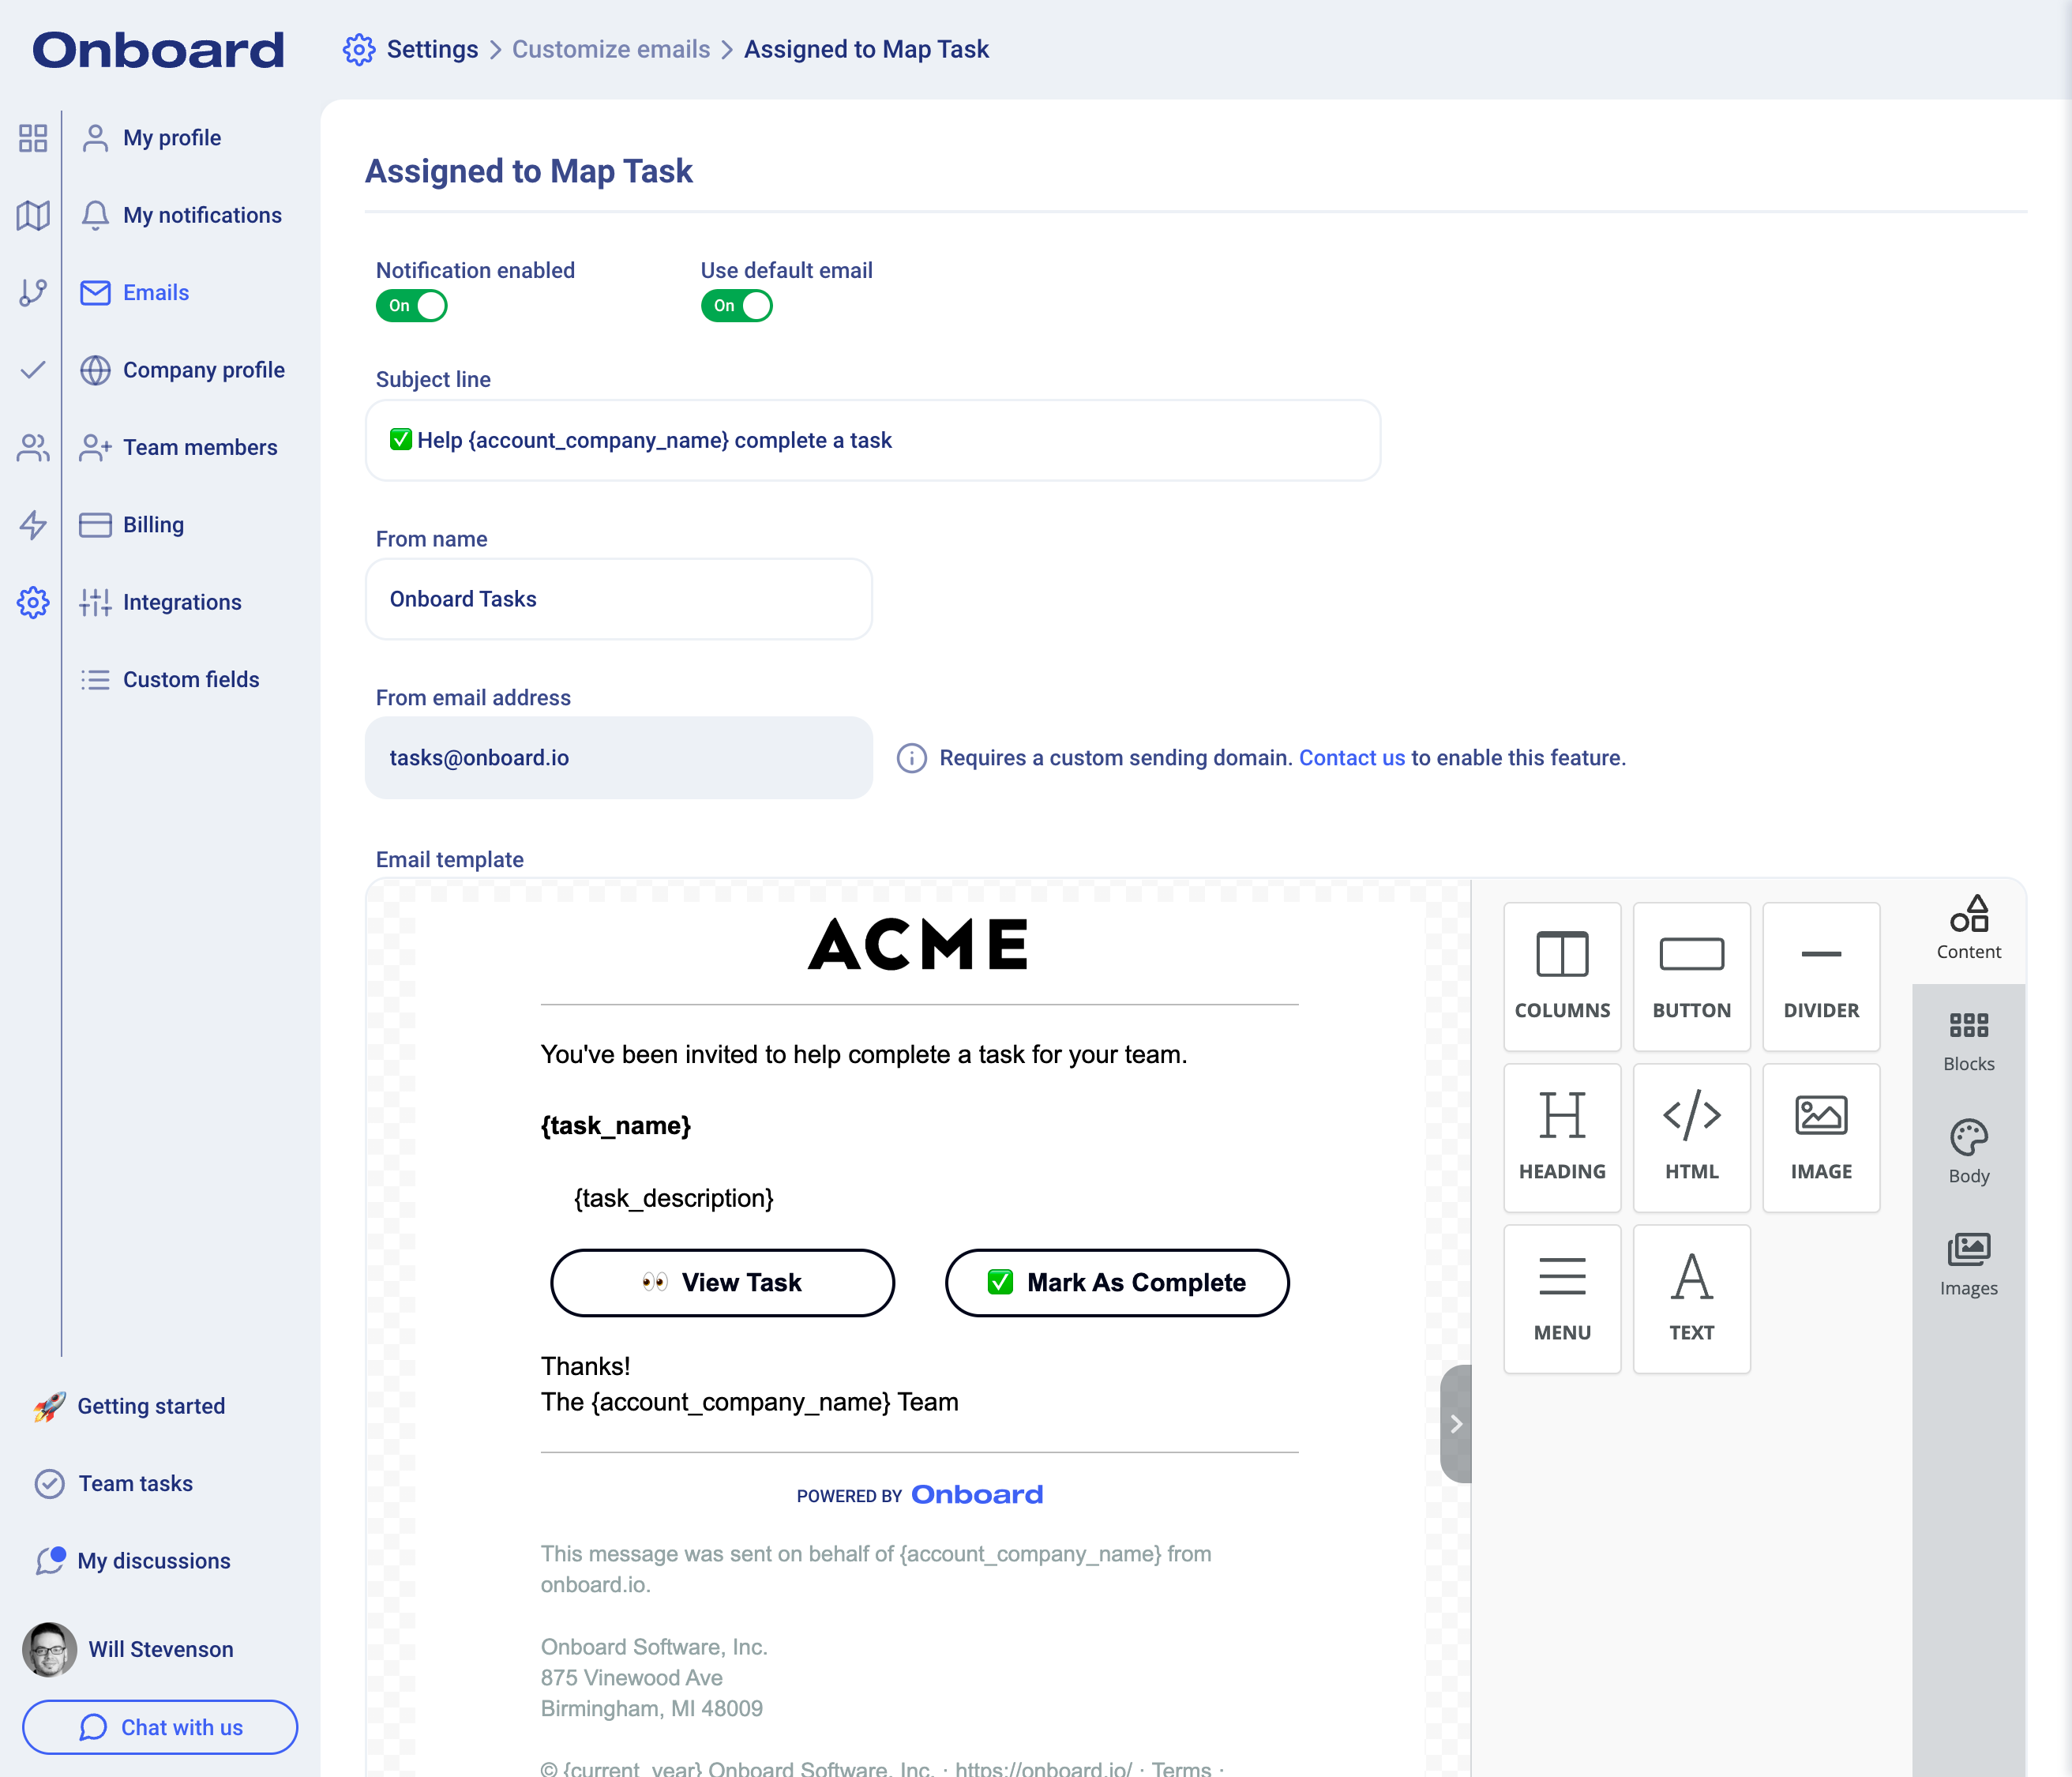Click the View Task button in template
Screen dimensions: 2072x1777
[x=722, y=1283]
